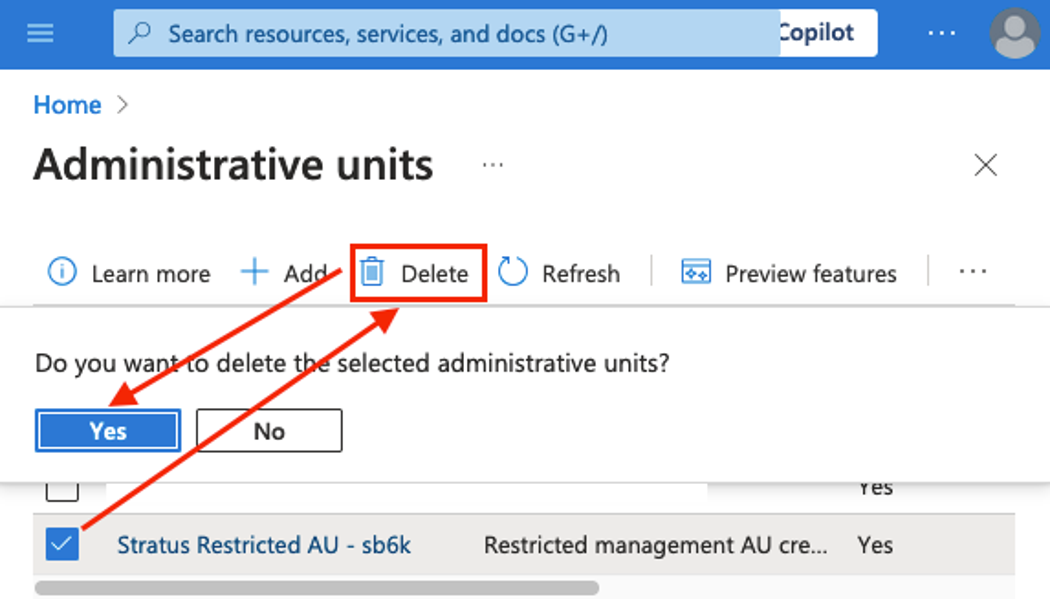Click the Copilot button
The image size is (1050, 599).
tap(822, 33)
